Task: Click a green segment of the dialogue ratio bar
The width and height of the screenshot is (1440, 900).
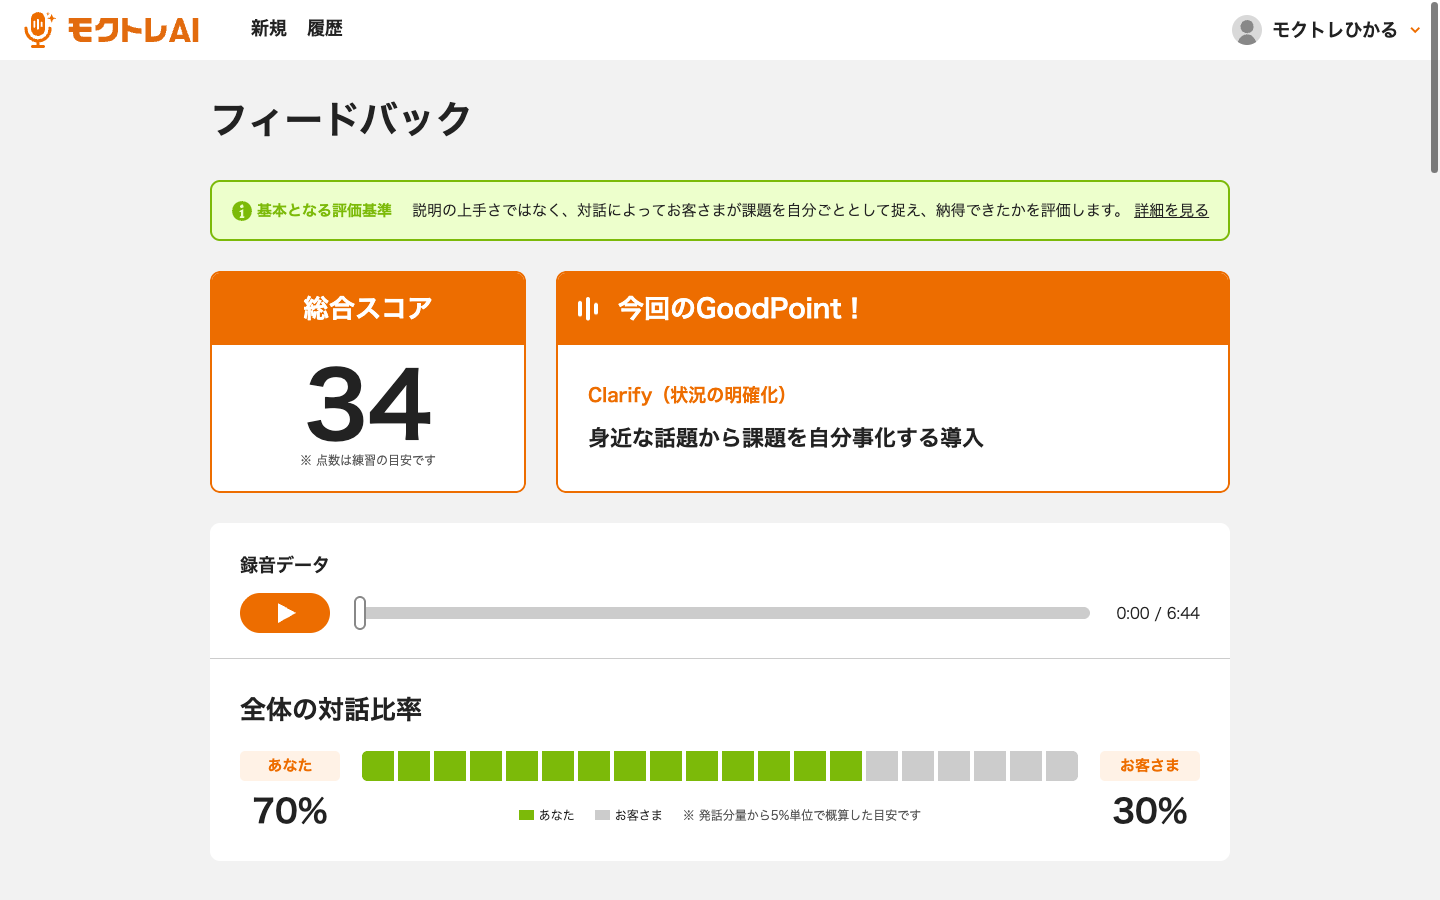Action: pyautogui.click(x=600, y=766)
